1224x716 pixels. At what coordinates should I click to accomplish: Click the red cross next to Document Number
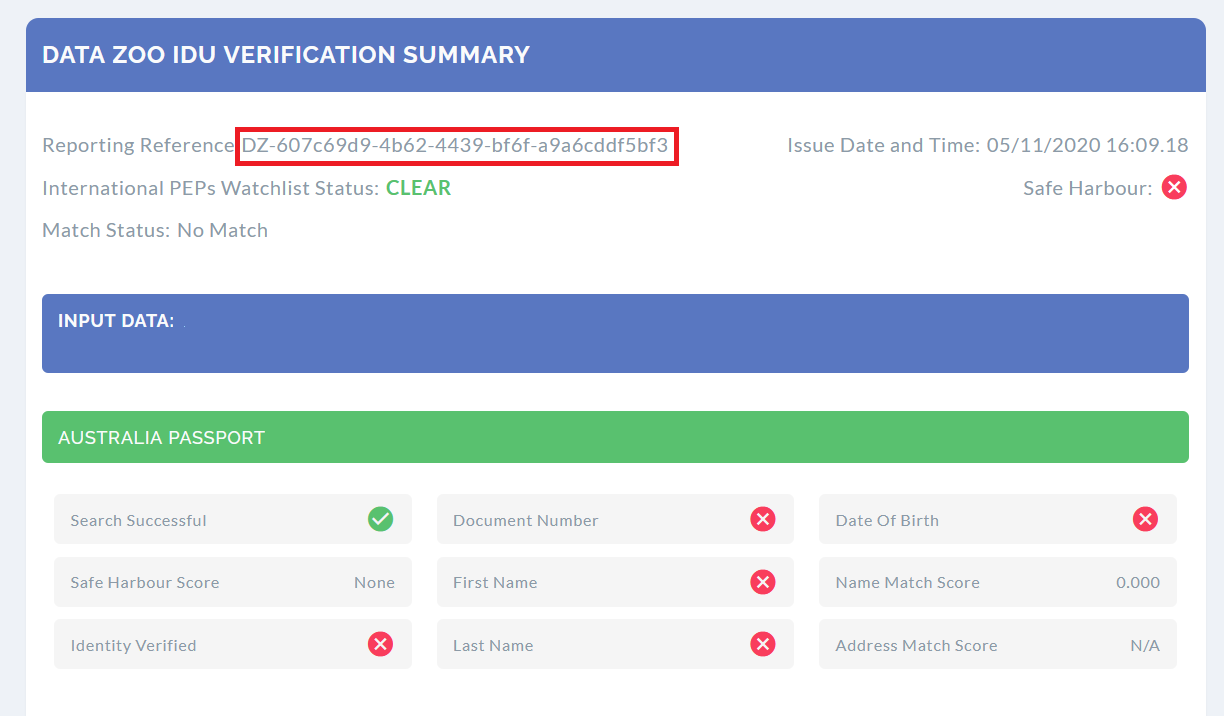coord(763,519)
